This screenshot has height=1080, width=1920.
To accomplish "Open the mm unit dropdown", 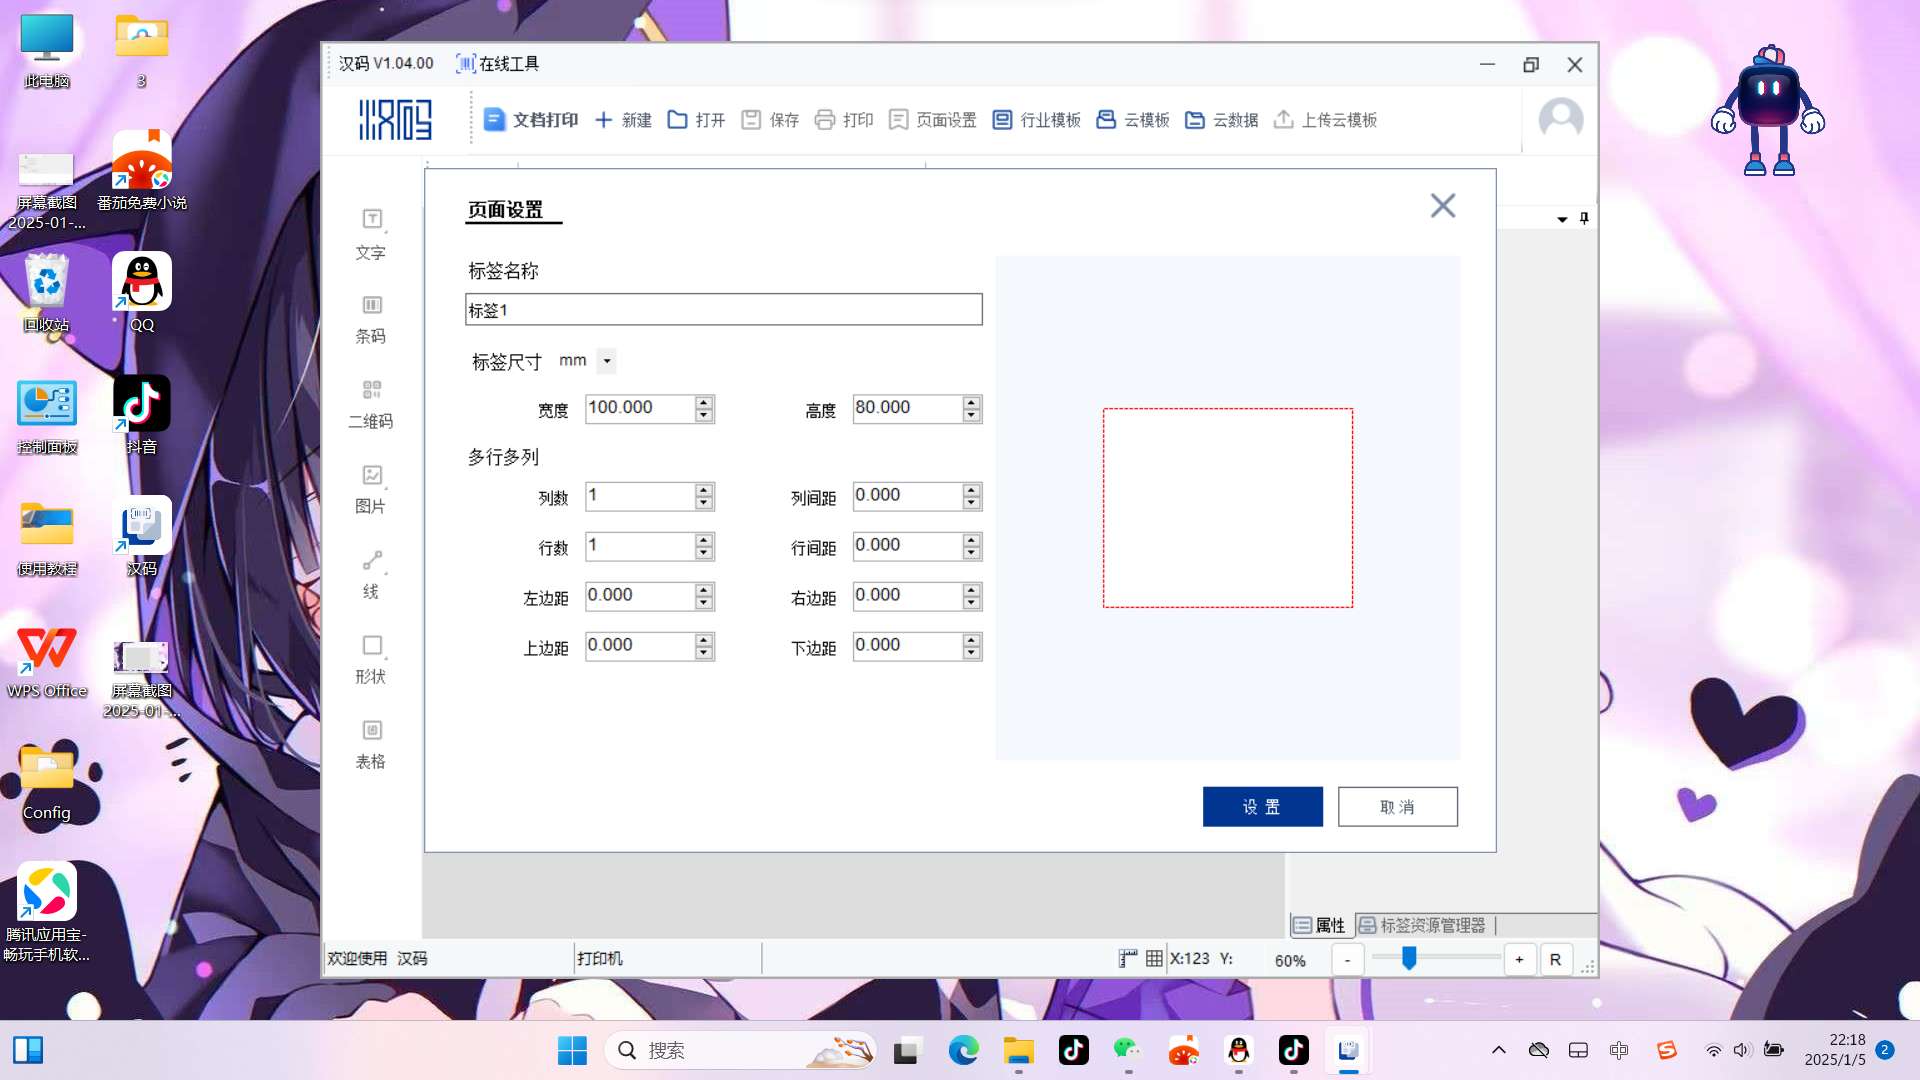I will point(607,361).
